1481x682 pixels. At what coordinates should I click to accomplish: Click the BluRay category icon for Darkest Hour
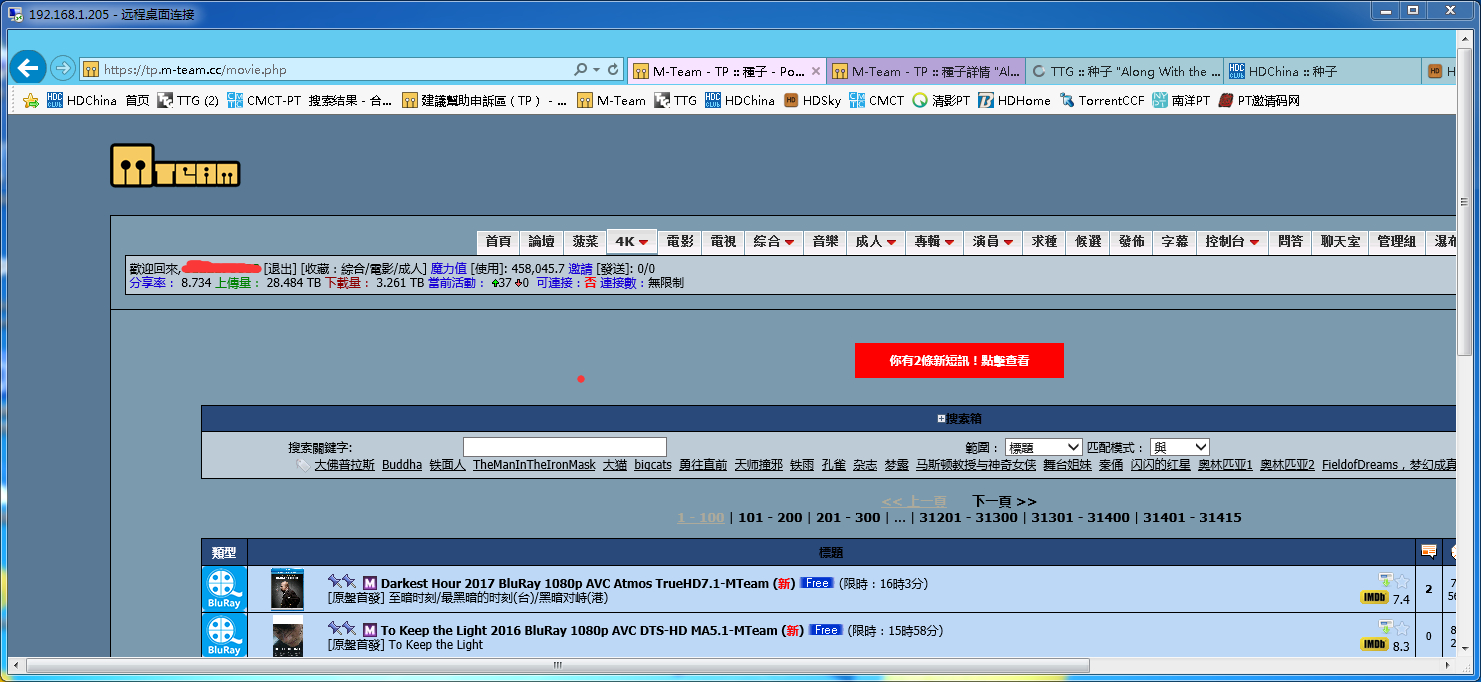pos(224,589)
